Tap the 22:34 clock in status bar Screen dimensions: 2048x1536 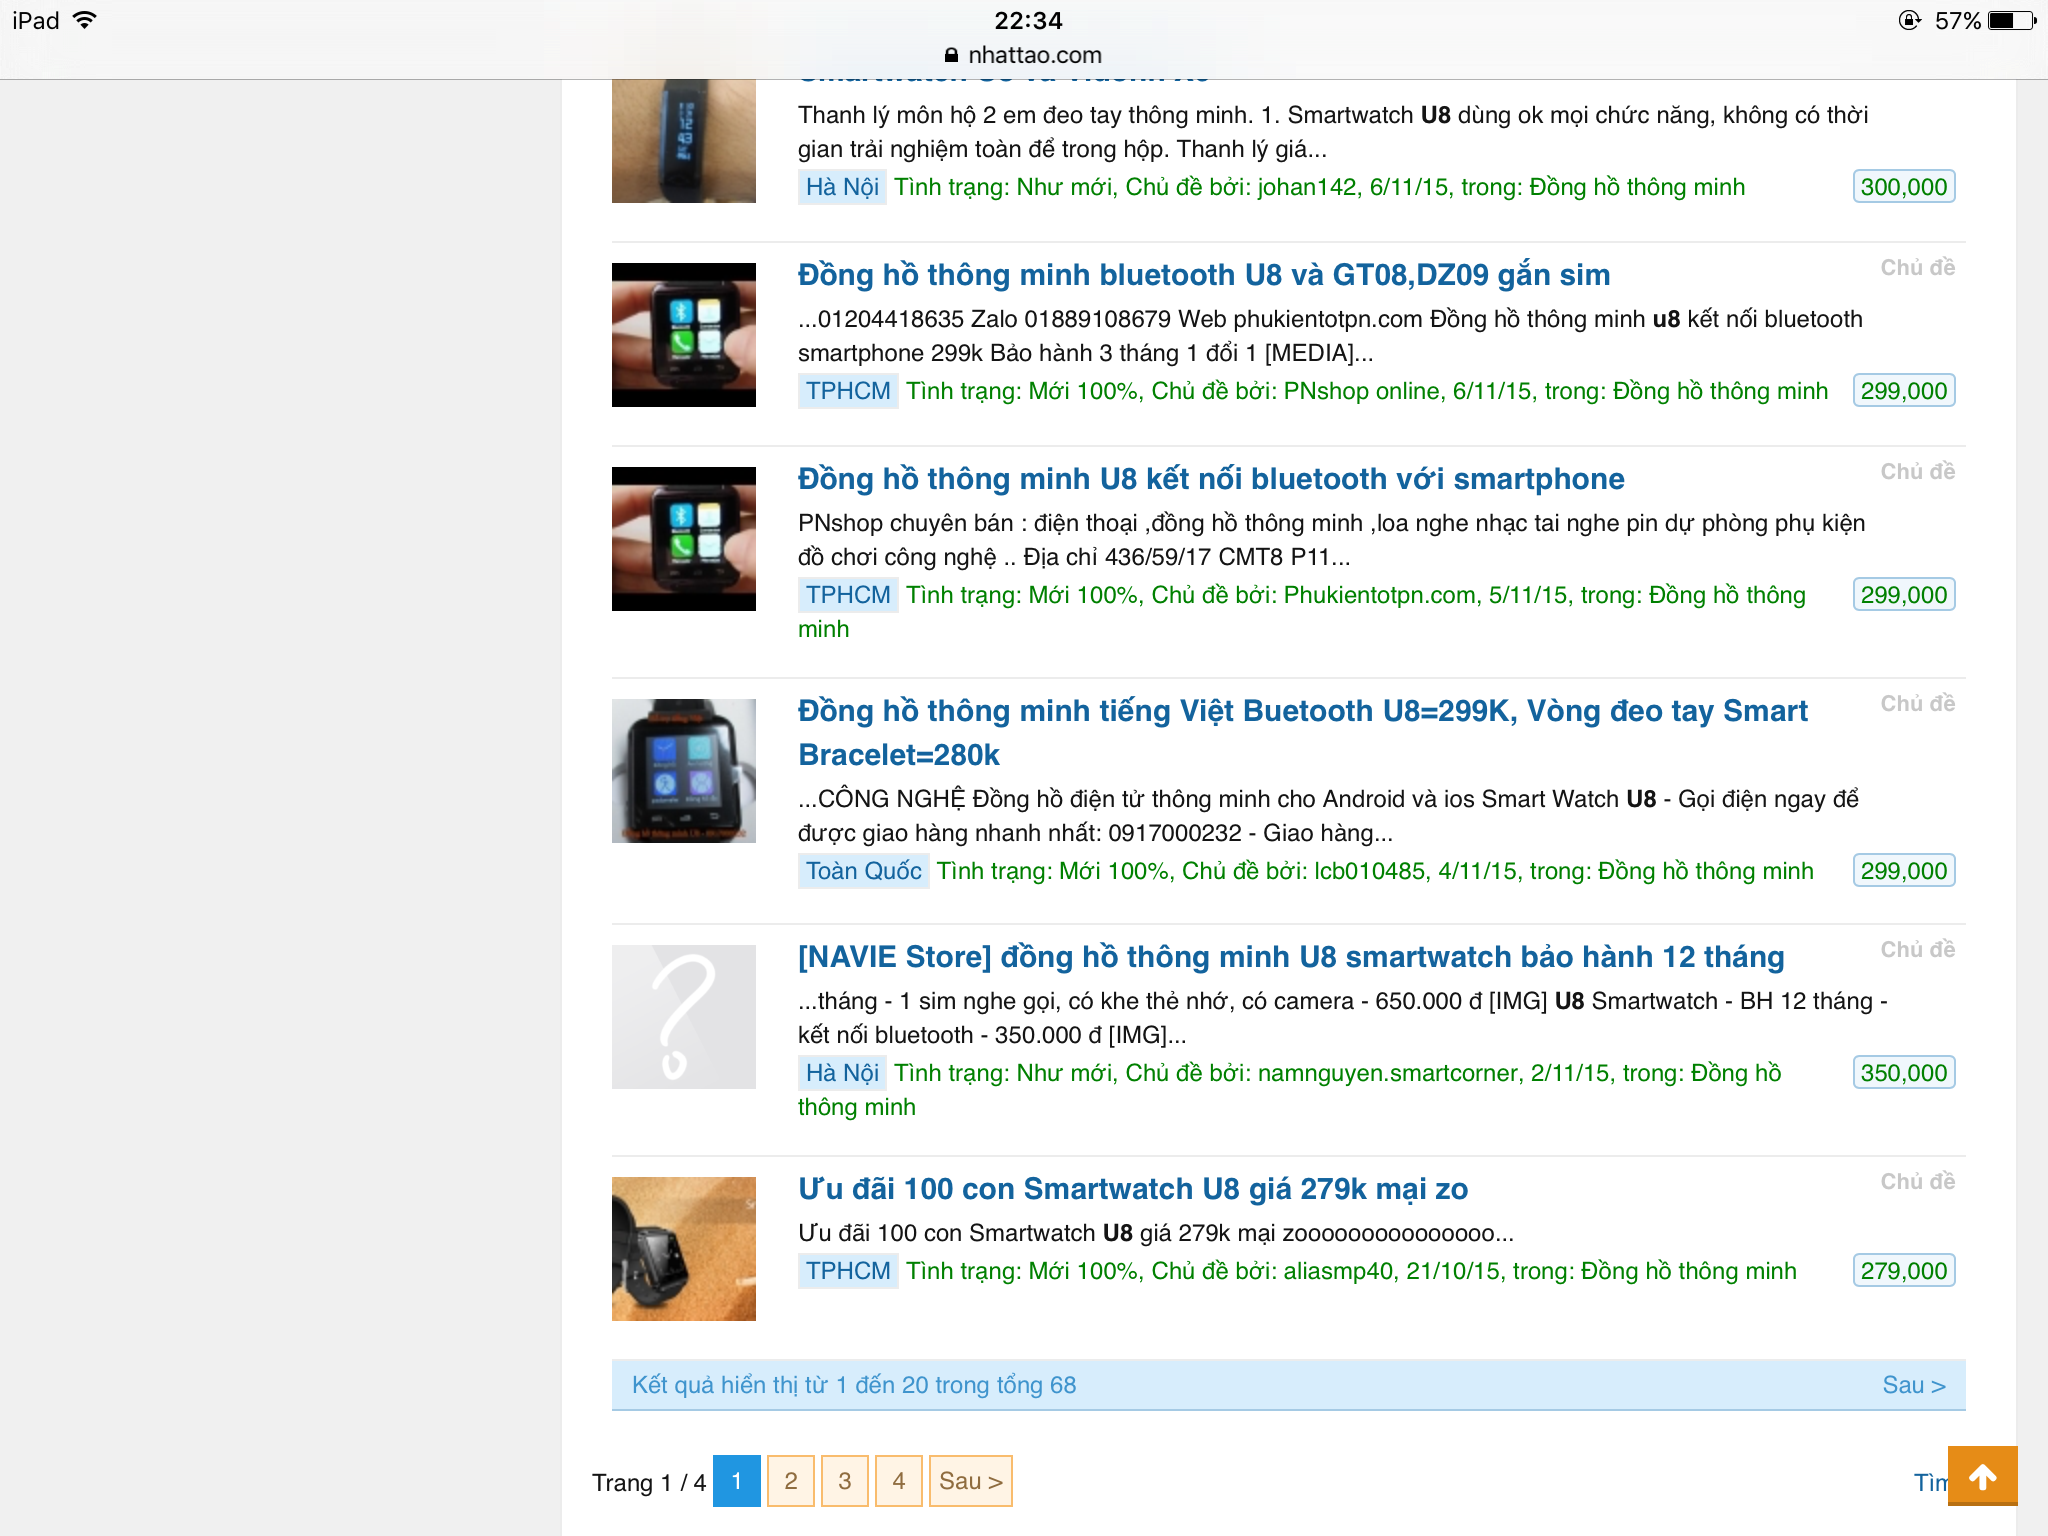[1028, 20]
